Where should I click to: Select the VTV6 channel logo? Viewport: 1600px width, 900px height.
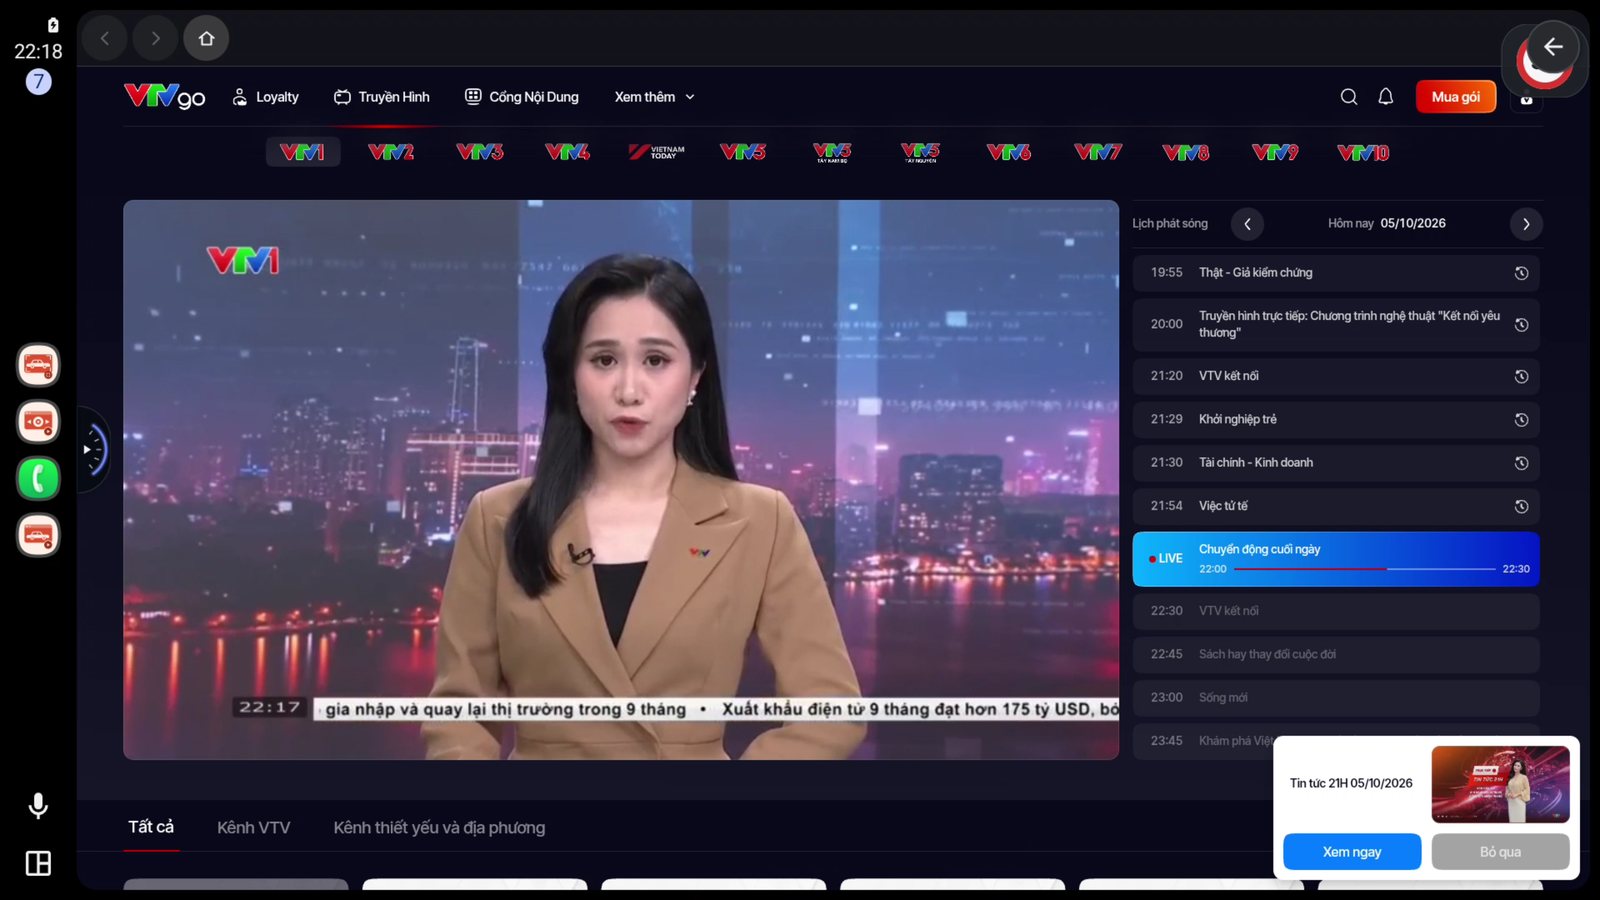click(x=1008, y=152)
